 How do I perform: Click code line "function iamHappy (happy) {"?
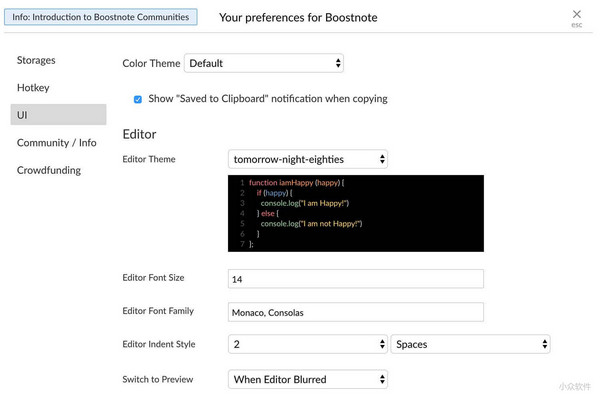(x=297, y=183)
